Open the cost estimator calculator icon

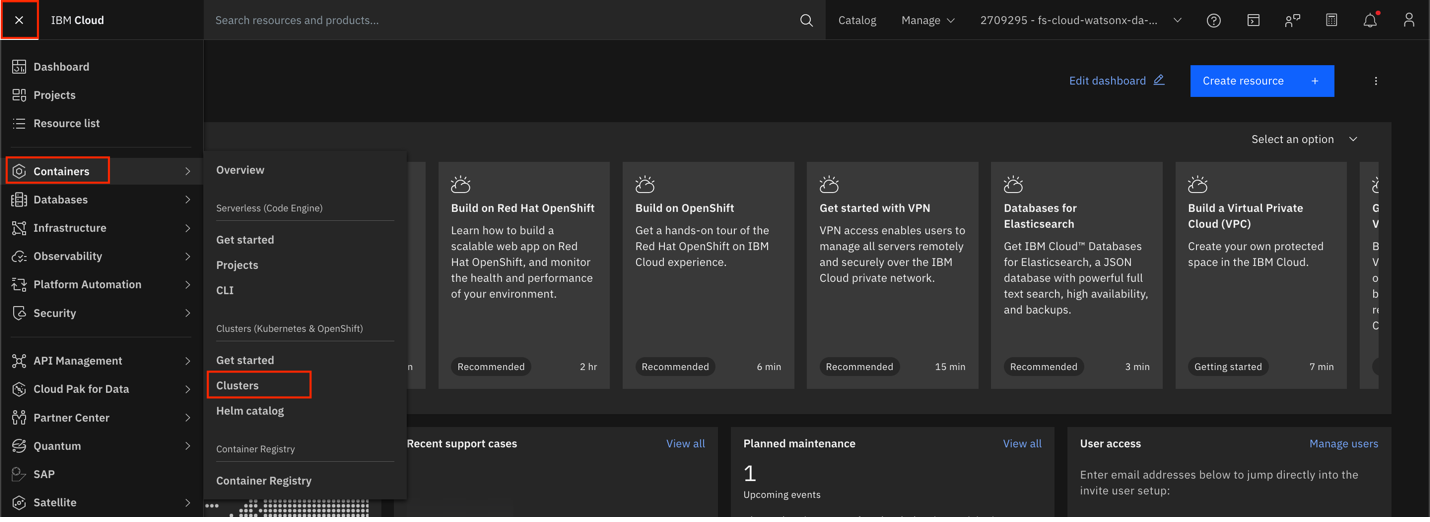click(1331, 20)
